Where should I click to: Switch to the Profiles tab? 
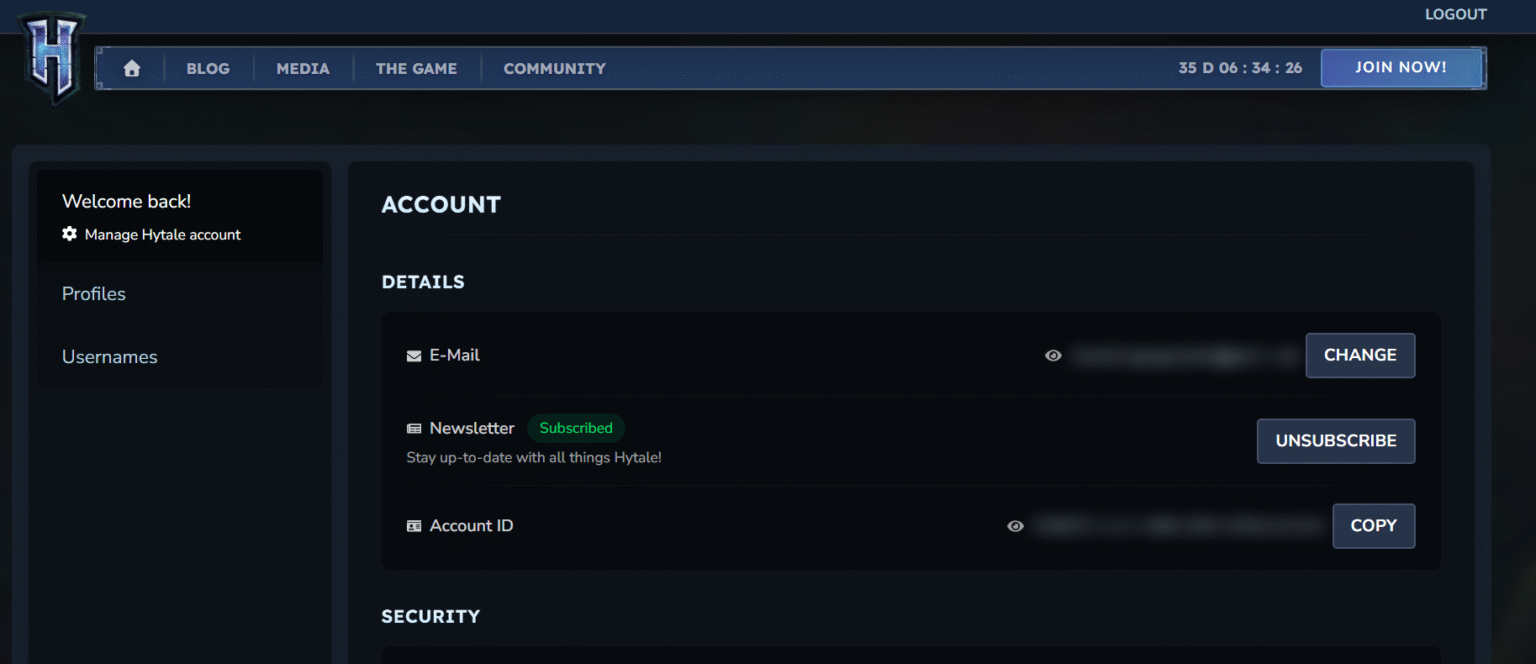click(x=93, y=293)
